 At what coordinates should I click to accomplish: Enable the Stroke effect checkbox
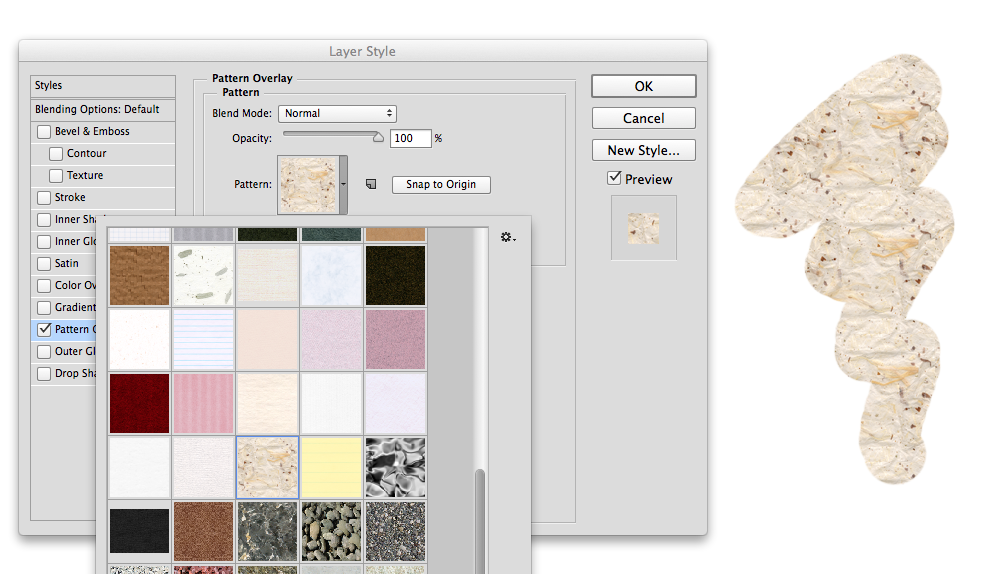(44, 198)
